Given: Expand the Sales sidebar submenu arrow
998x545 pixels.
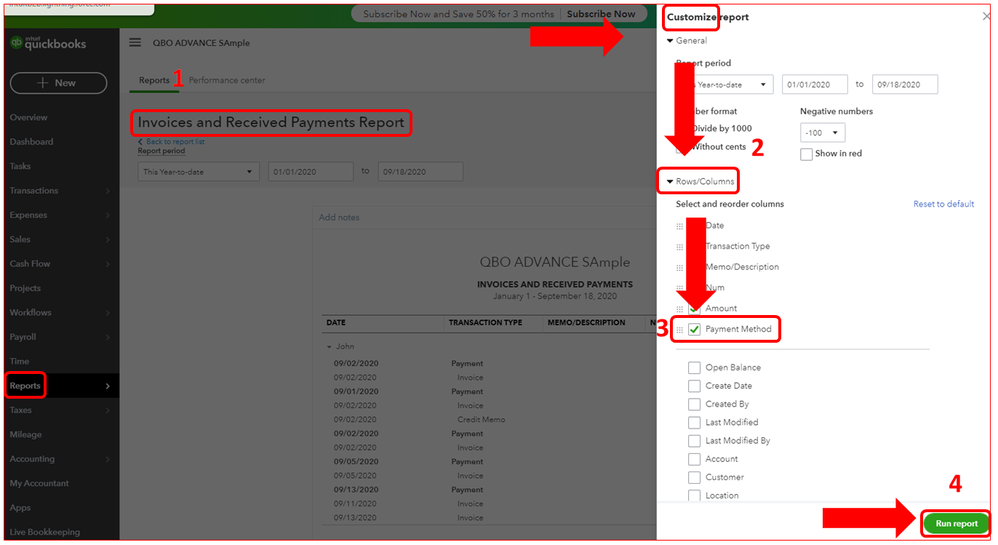Looking at the screenshot, I should pyautogui.click(x=107, y=240).
